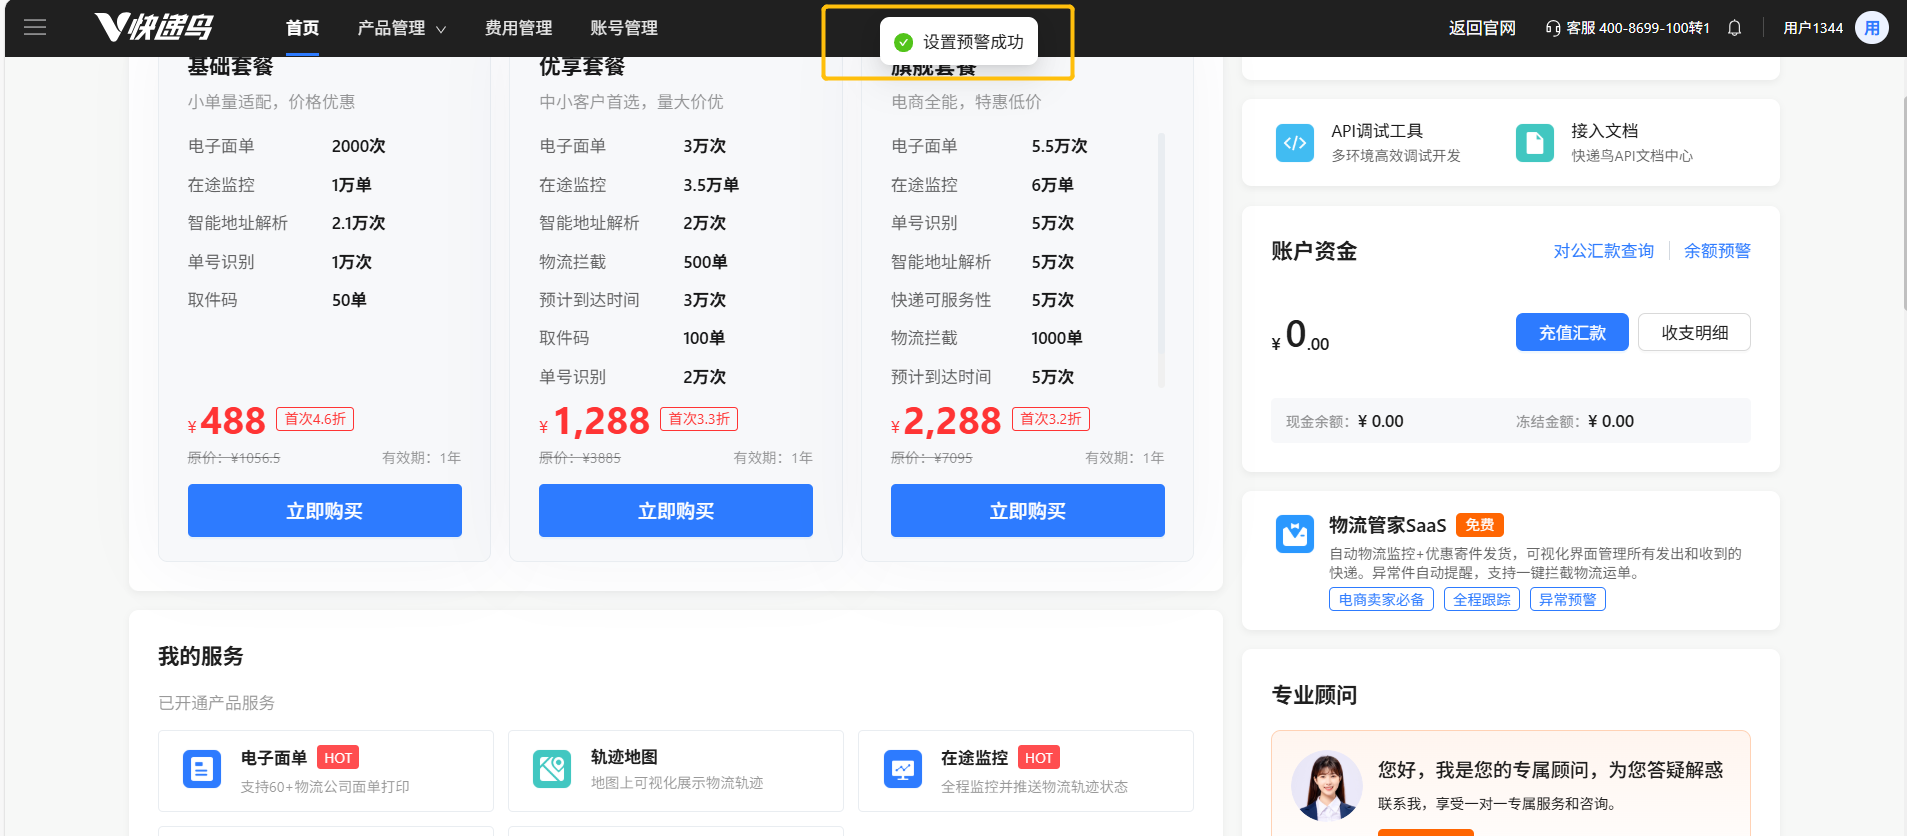This screenshot has width=1907, height=836.
Task: View 收支明细 records
Action: coord(1694,333)
